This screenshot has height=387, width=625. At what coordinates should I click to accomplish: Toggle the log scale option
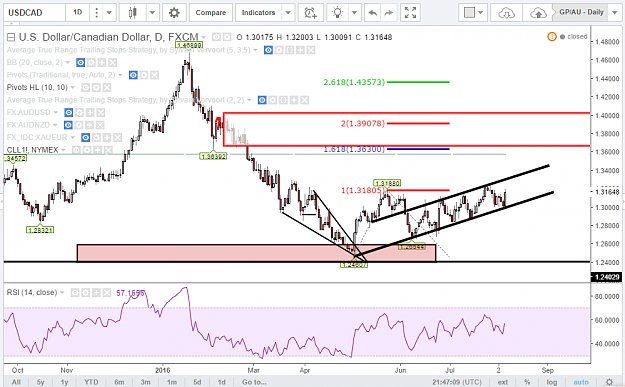(x=552, y=382)
